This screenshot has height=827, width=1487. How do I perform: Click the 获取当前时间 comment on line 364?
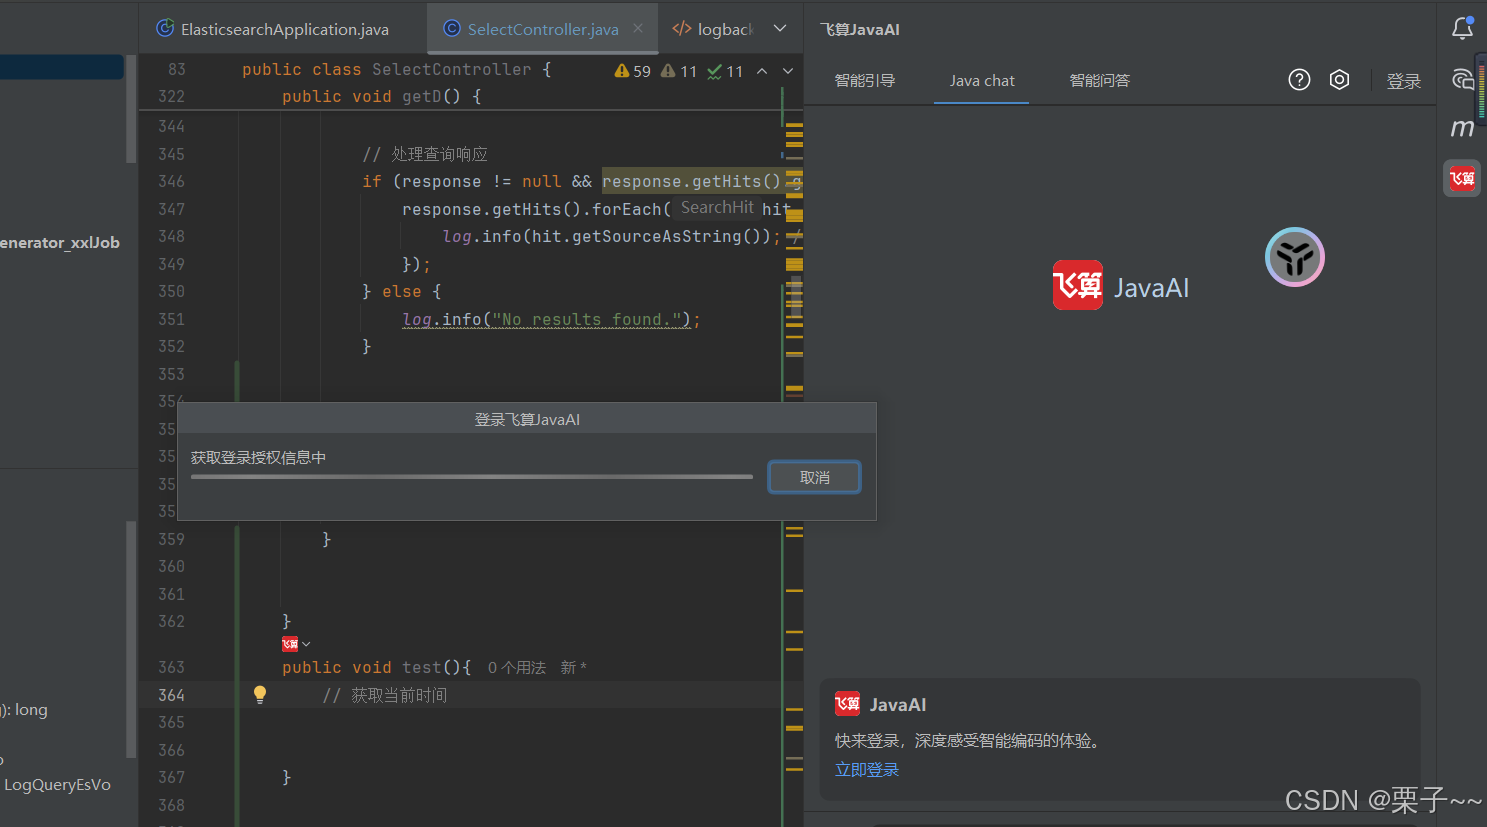tap(385, 695)
